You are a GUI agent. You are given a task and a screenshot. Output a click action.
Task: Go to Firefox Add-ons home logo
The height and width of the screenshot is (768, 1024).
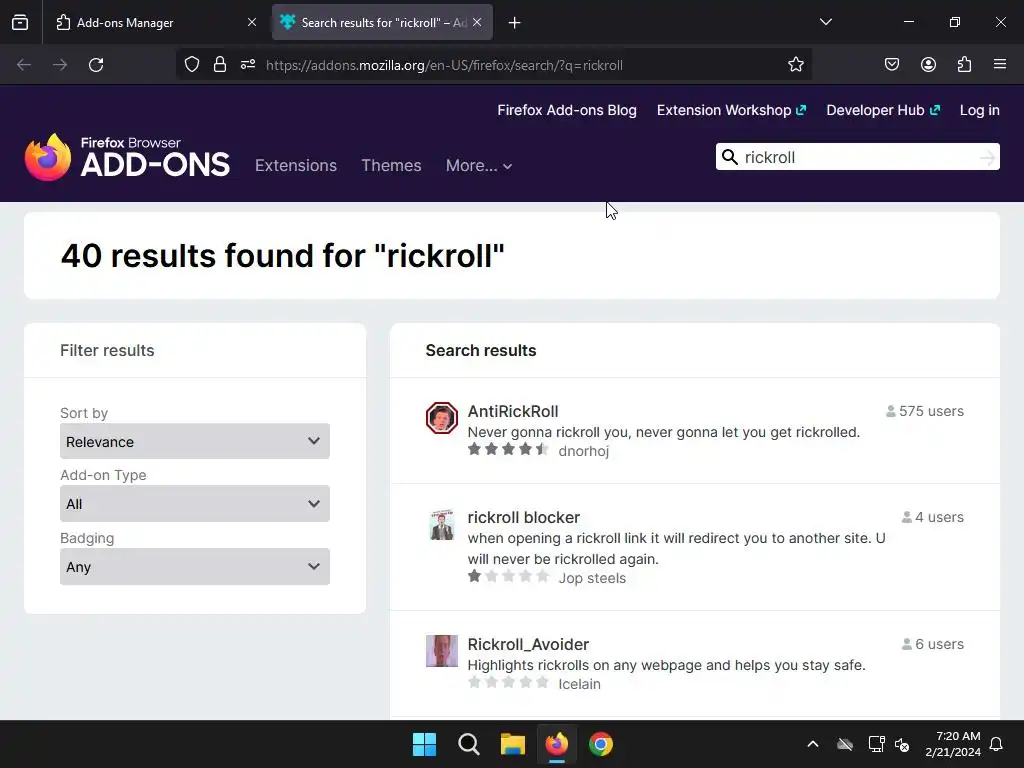tap(127, 157)
